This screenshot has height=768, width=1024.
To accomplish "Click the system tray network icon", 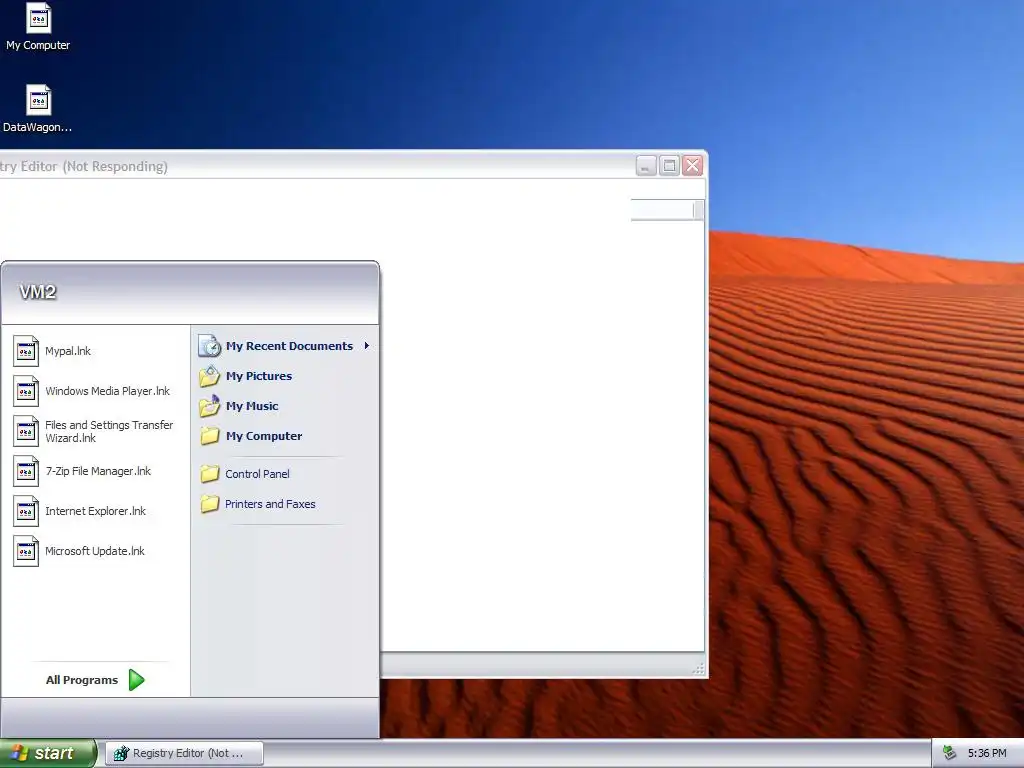I will point(950,753).
